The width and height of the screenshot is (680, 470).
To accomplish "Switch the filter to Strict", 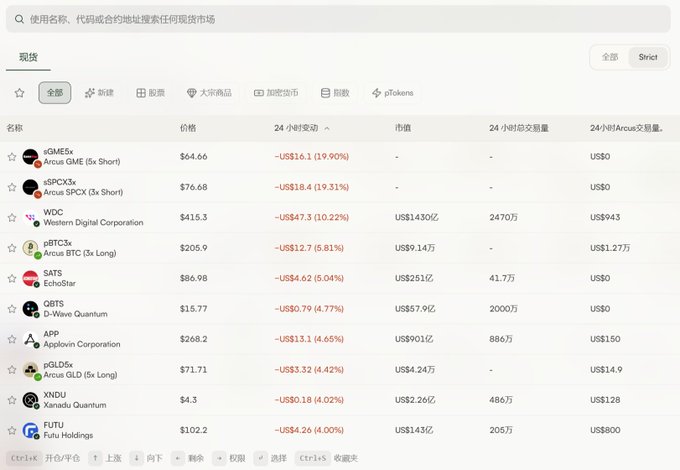I will pyautogui.click(x=648, y=57).
